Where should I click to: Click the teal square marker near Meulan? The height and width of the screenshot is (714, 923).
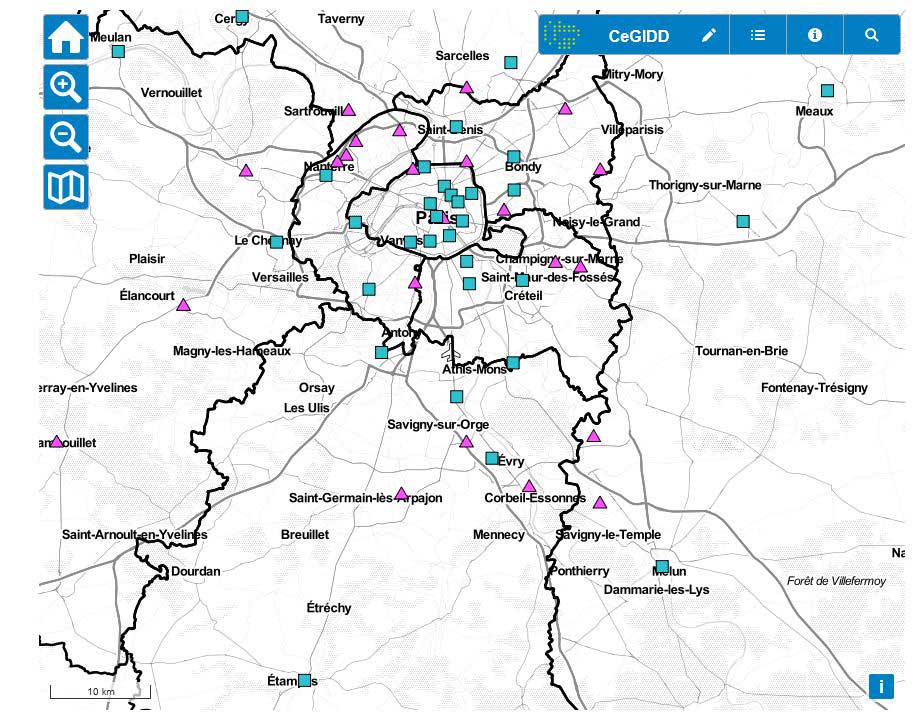pyautogui.click(x=118, y=51)
